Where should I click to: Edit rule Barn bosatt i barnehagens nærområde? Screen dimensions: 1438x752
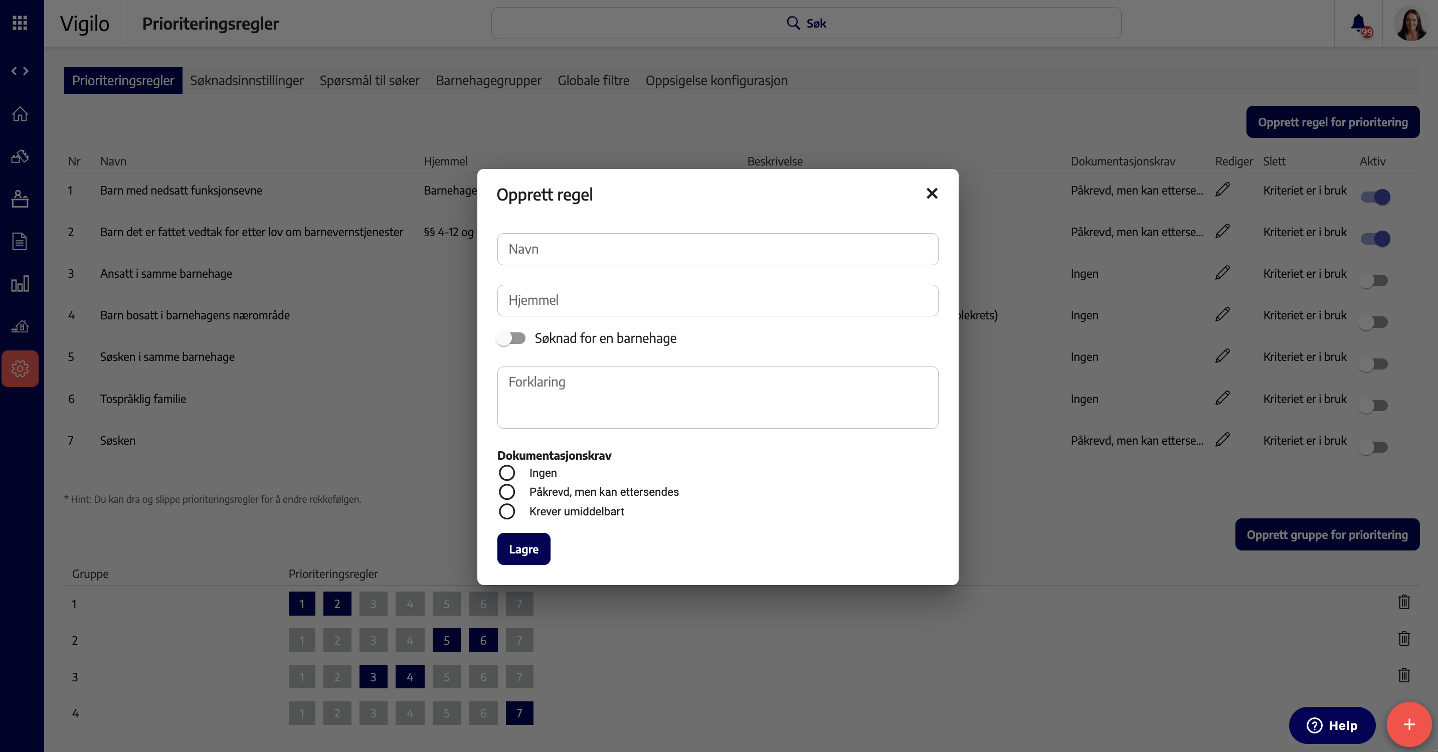(1222, 314)
